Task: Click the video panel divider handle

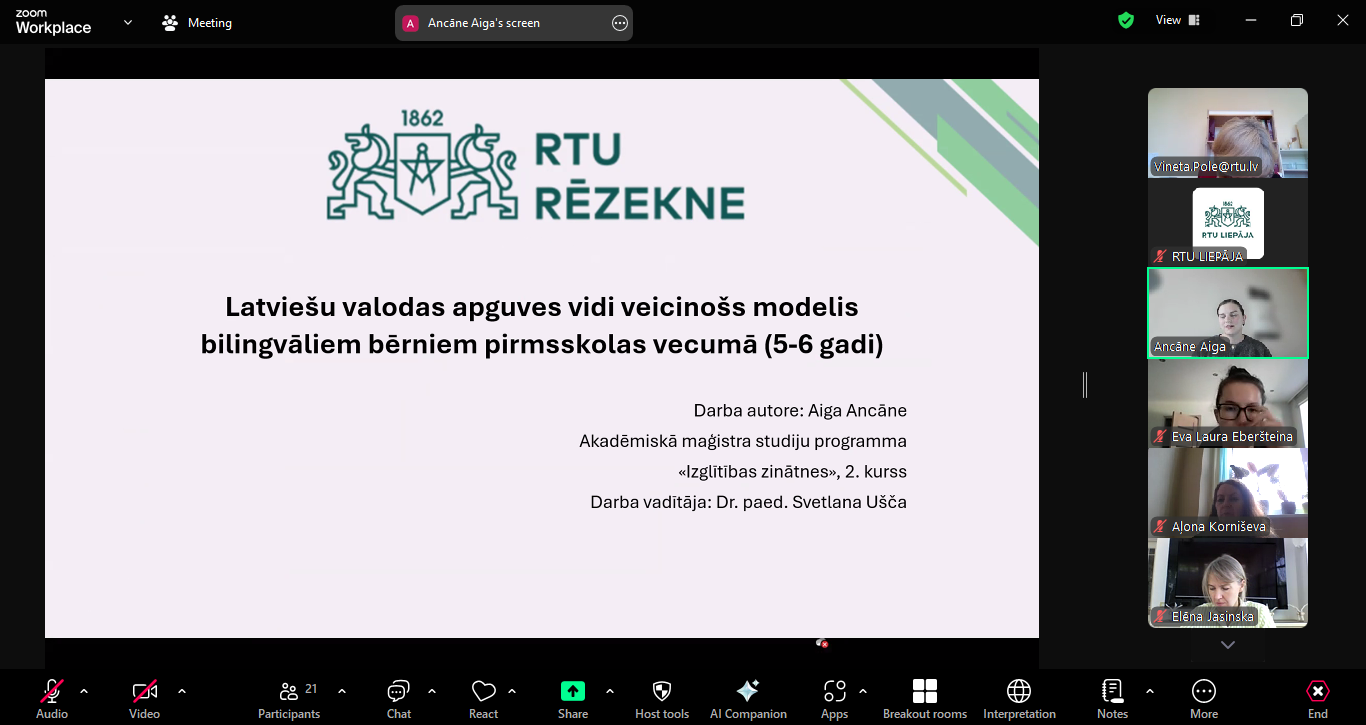Action: (x=1085, y=384)
